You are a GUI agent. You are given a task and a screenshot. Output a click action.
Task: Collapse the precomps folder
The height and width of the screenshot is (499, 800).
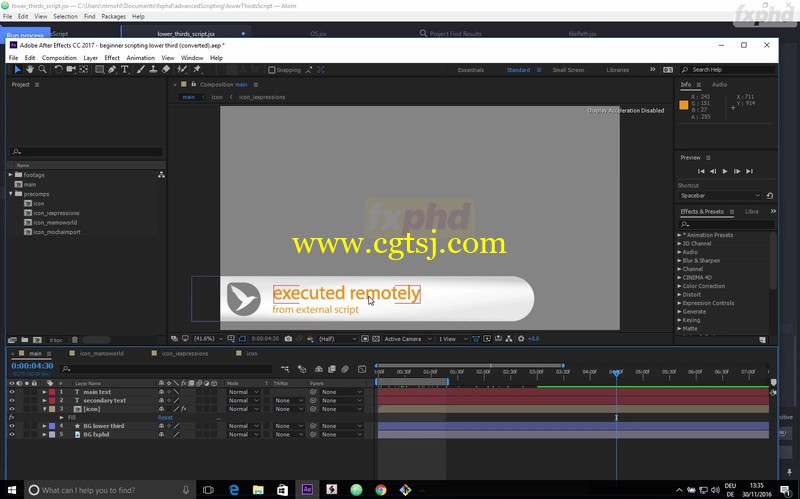tap(11, 194)
